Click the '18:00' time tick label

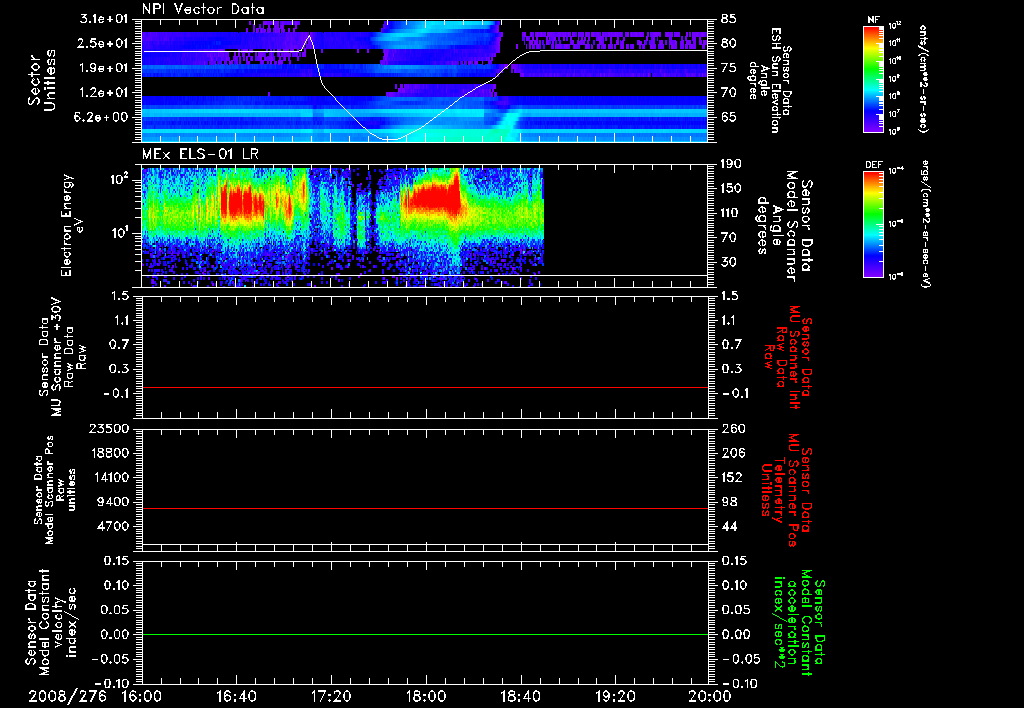click(x=426, y=696)
